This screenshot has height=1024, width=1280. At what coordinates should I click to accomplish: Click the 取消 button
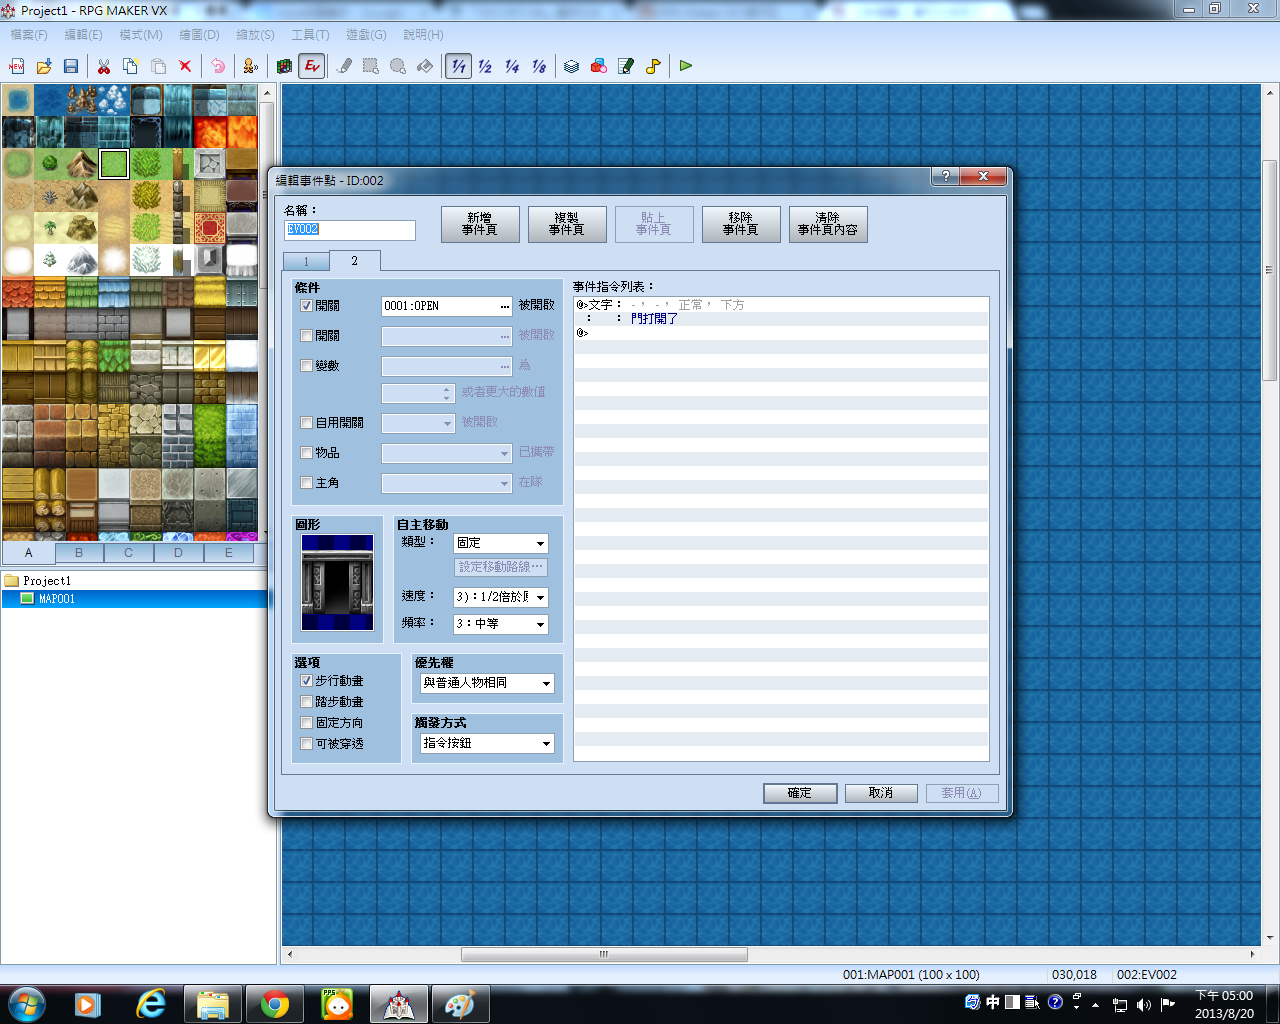[881, 793]
